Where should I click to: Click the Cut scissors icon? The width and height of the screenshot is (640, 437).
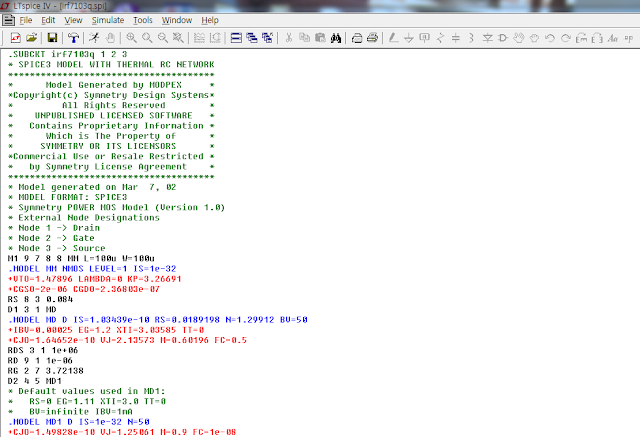[289, 38]
